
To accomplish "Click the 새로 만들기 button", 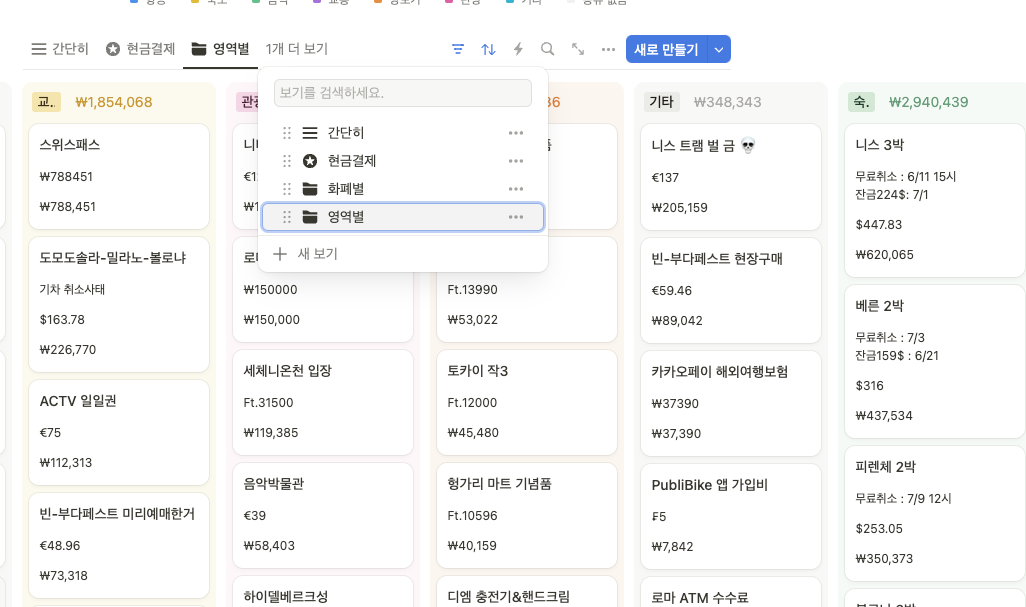I will point(666,50).
